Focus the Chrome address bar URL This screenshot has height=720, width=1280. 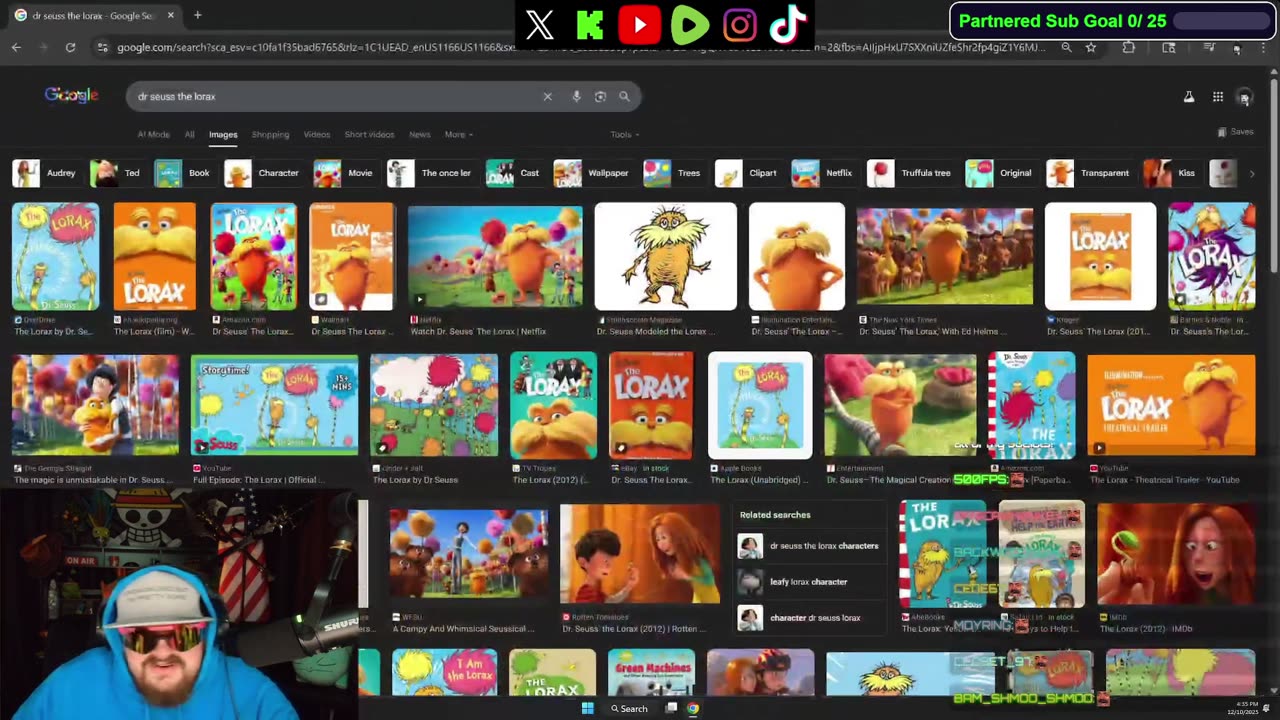pos(581,47)
